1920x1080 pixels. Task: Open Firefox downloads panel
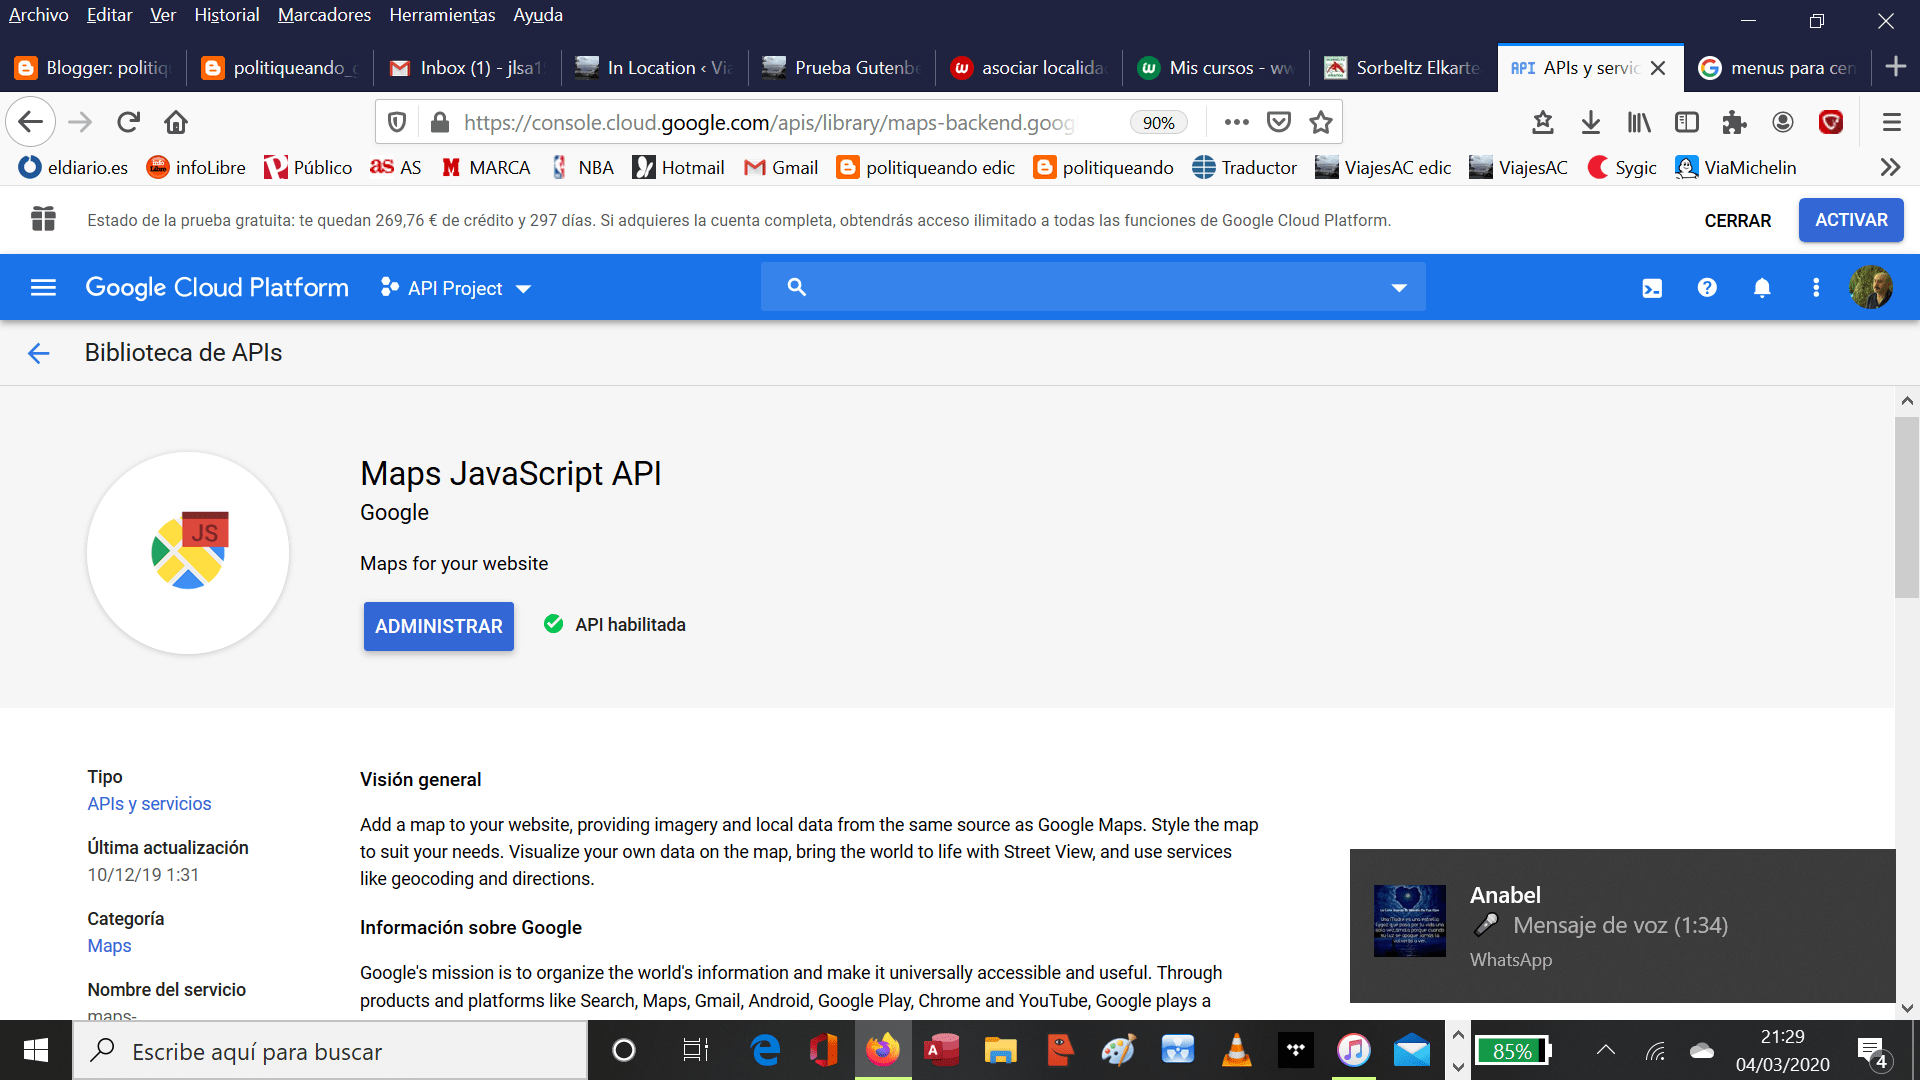click(x=1591, y=122)
